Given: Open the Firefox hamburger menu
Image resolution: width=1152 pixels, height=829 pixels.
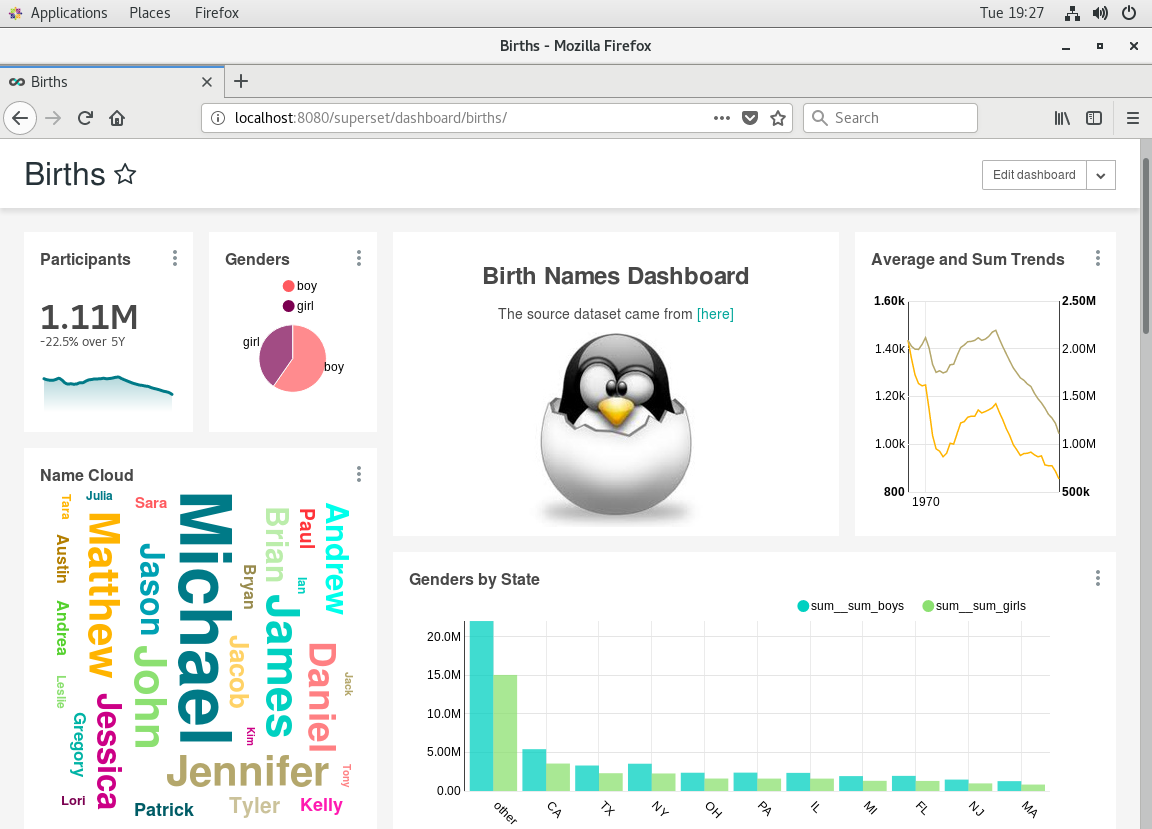Looking at the screenshot, I should (x=1133, y=118).
